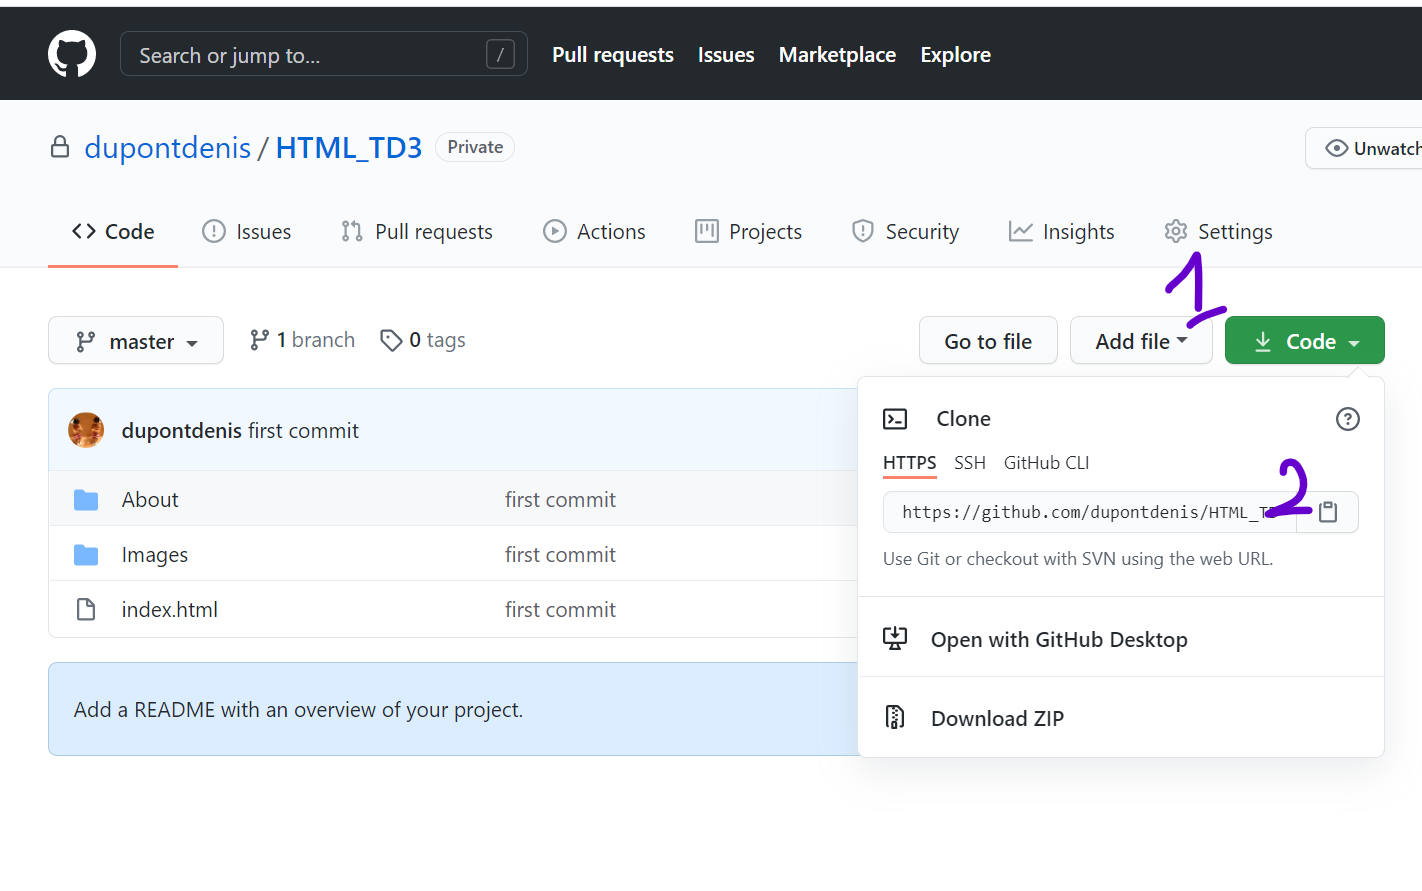
Task: Select the Code repository tab
Action: (x=113, y=232)
